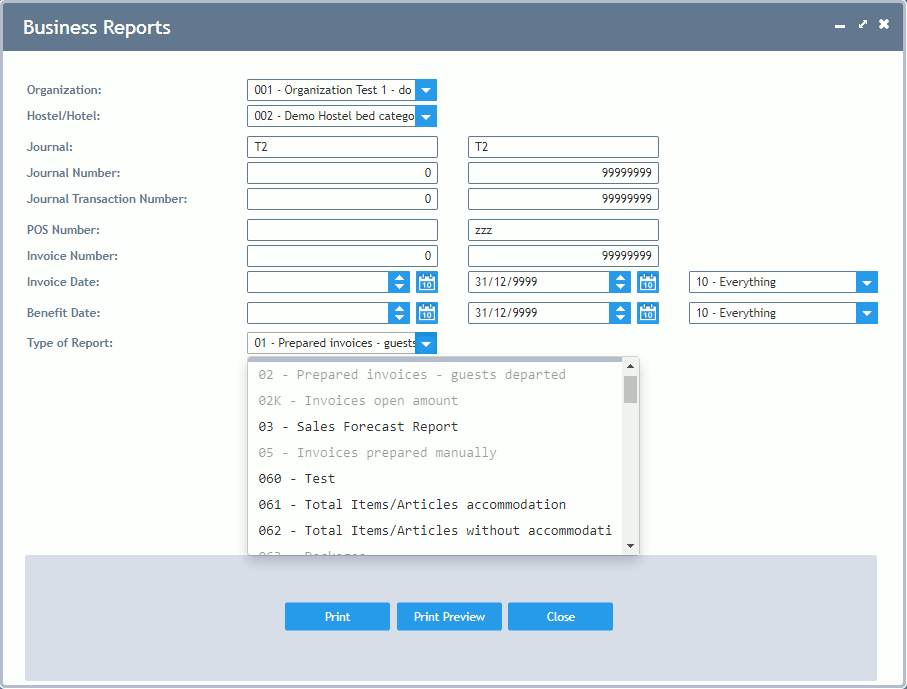Viewport: 907px width, 689px height.
Task: Minimize the Business Reports window
Action: 840,25
